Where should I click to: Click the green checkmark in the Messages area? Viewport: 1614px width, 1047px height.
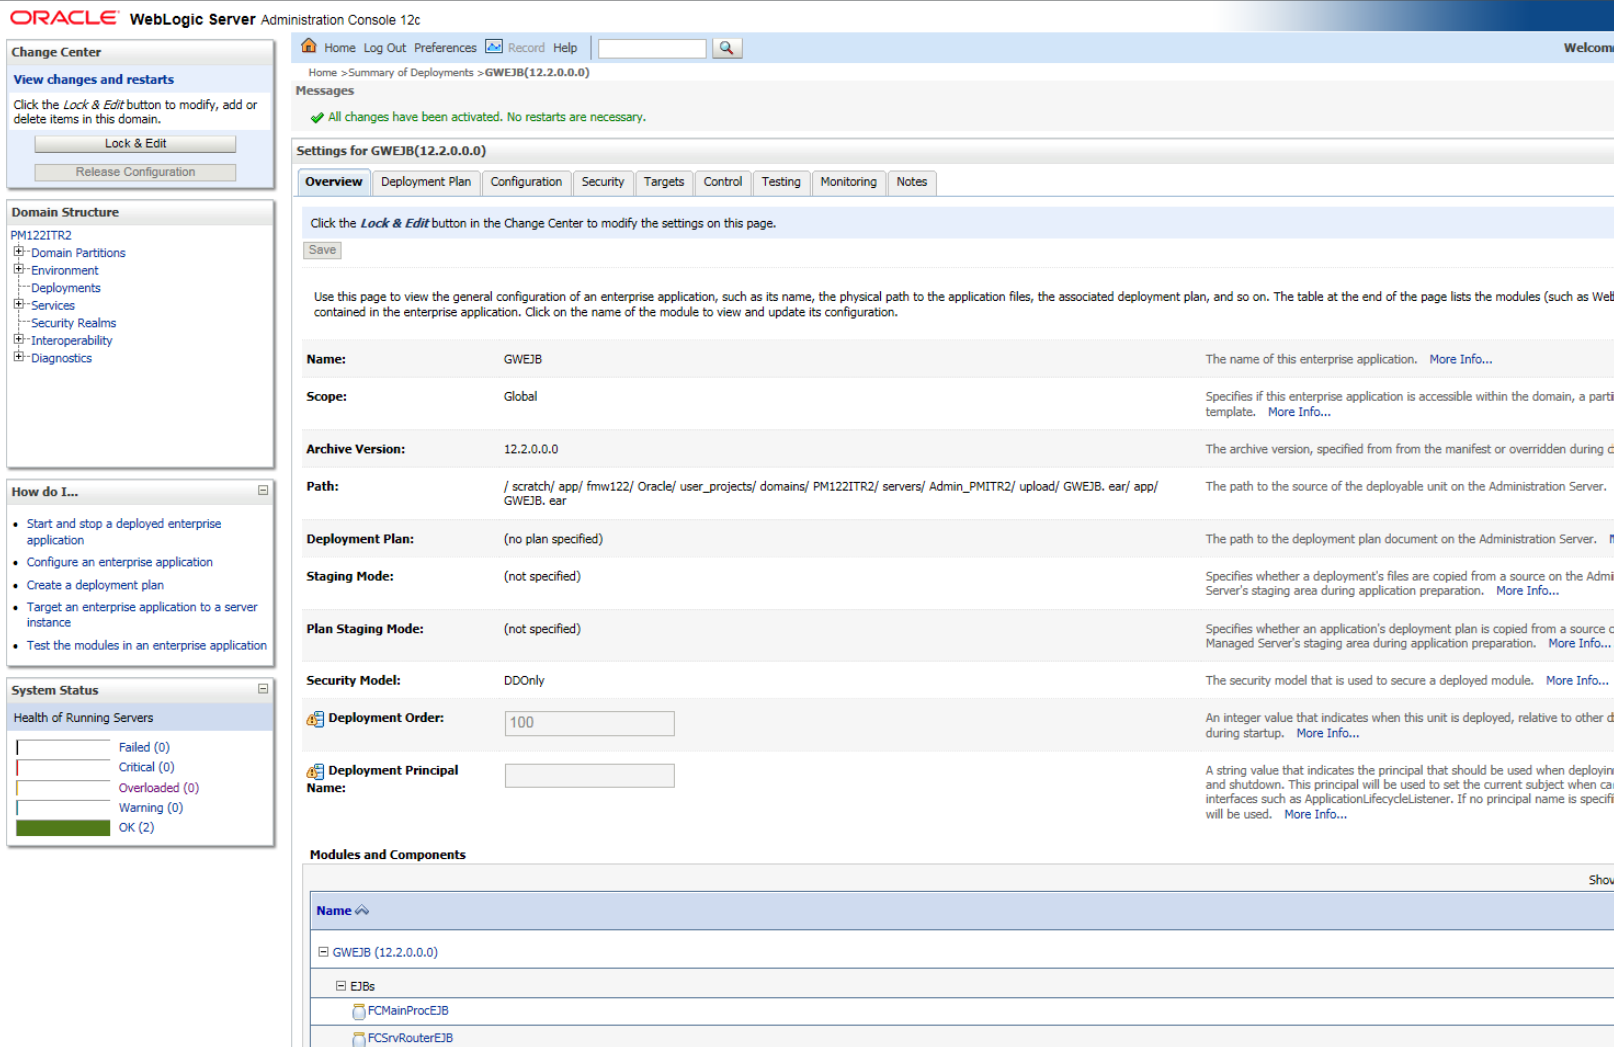tap(318, 117)
